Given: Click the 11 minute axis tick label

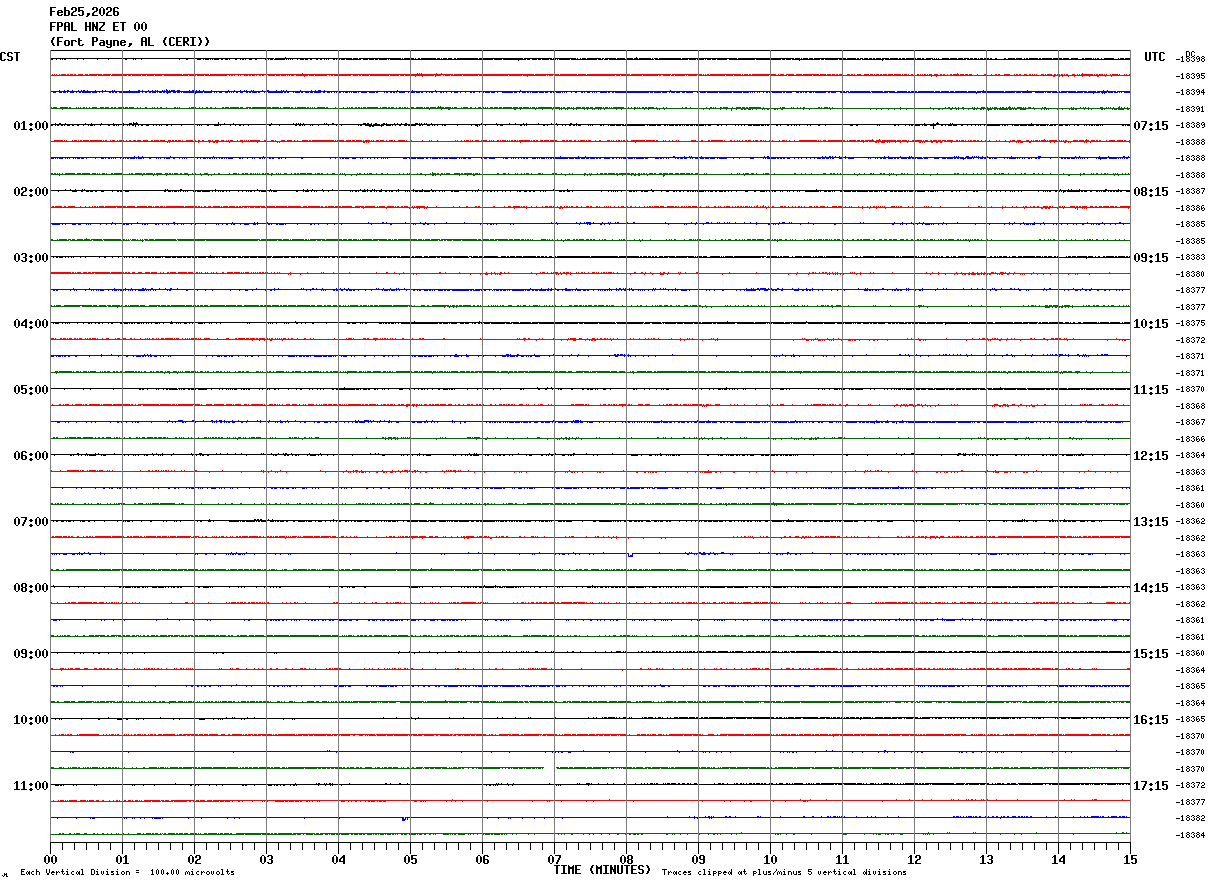Looking at the screenshot, I should tap(842, 859).
